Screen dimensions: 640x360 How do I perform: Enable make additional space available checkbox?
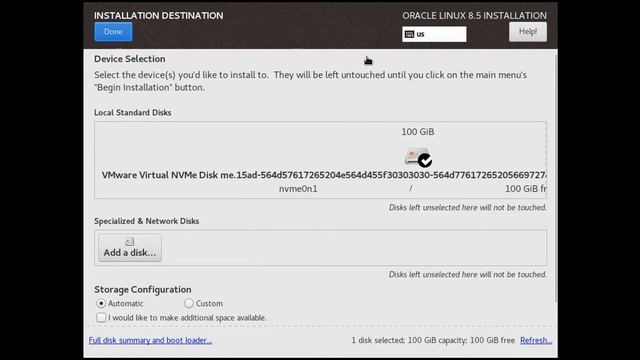click(101, 318)
